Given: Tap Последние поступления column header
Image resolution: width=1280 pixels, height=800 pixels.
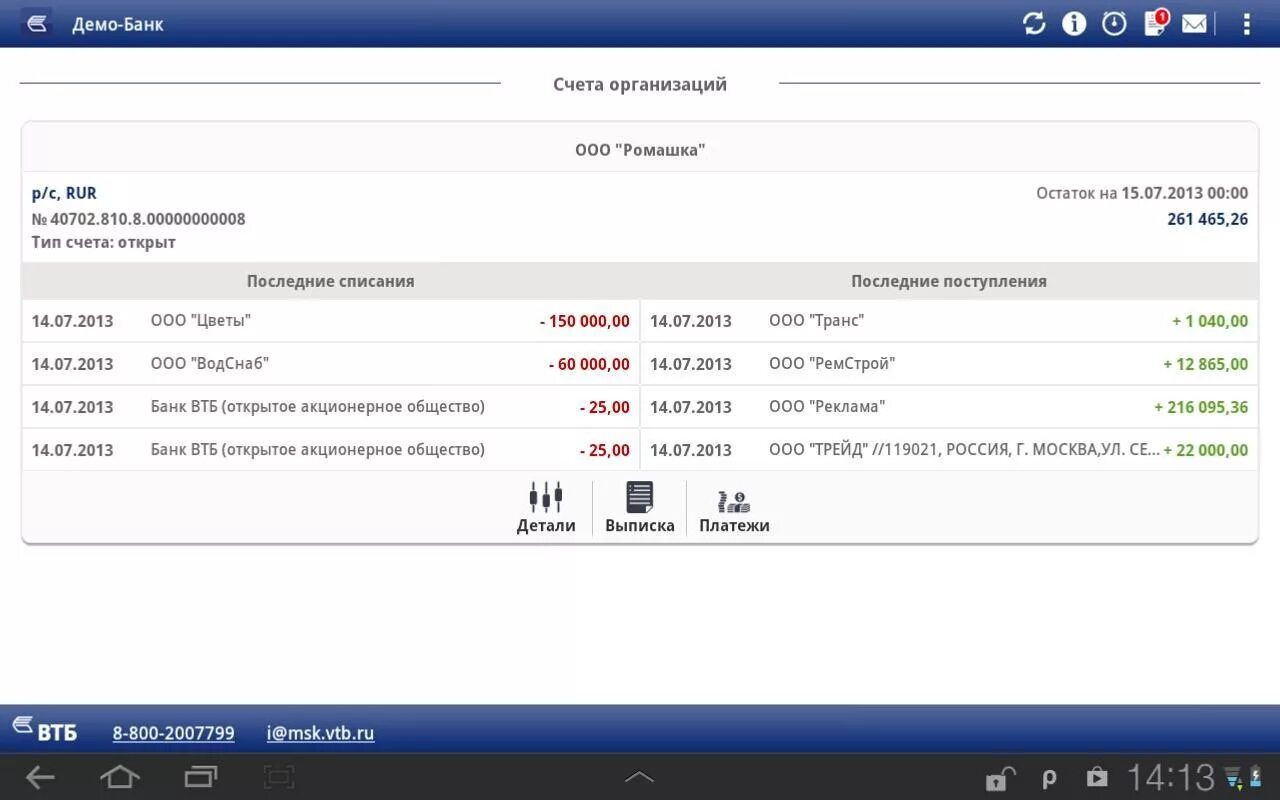Looking at the screenshot, I should click(949, 281).
